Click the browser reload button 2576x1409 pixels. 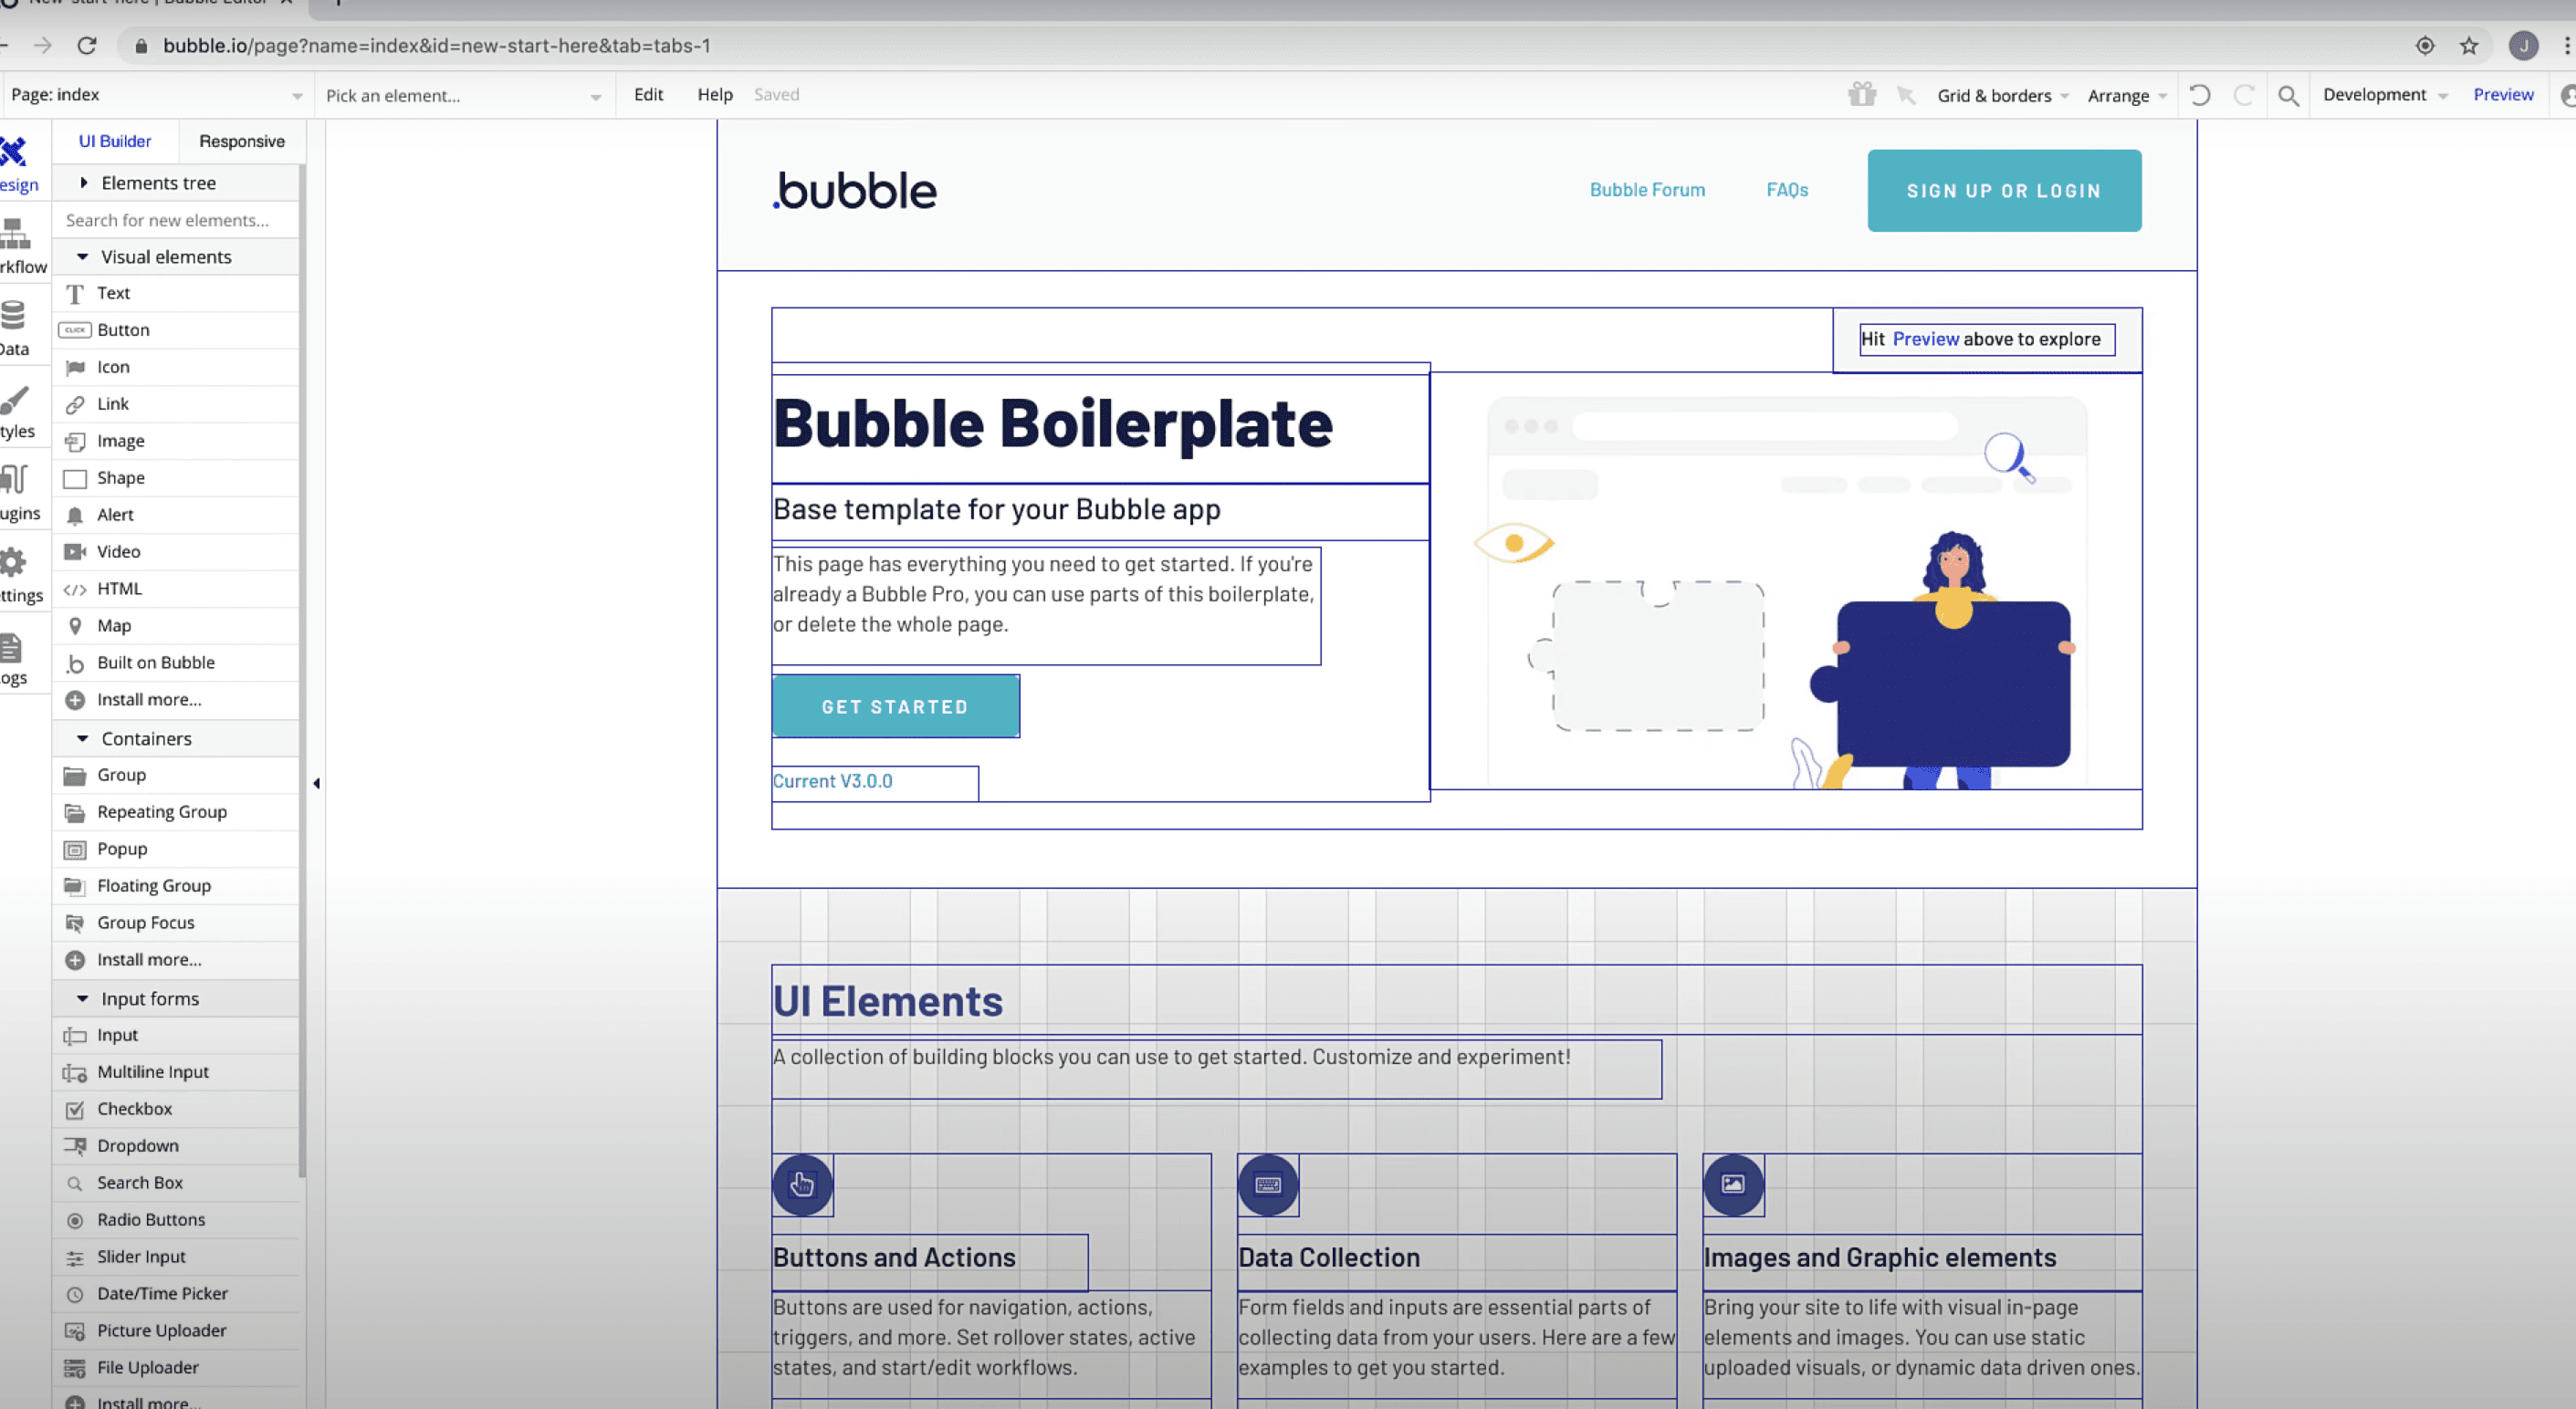pyautogui.click(x=87, y=46)
